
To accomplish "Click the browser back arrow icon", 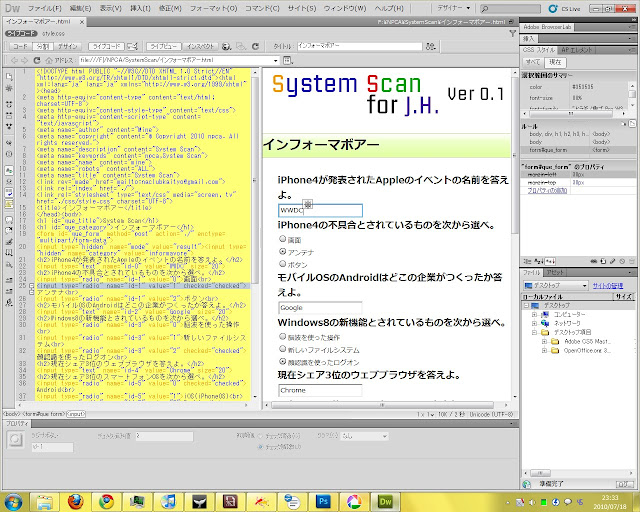I will pos(14,60).
